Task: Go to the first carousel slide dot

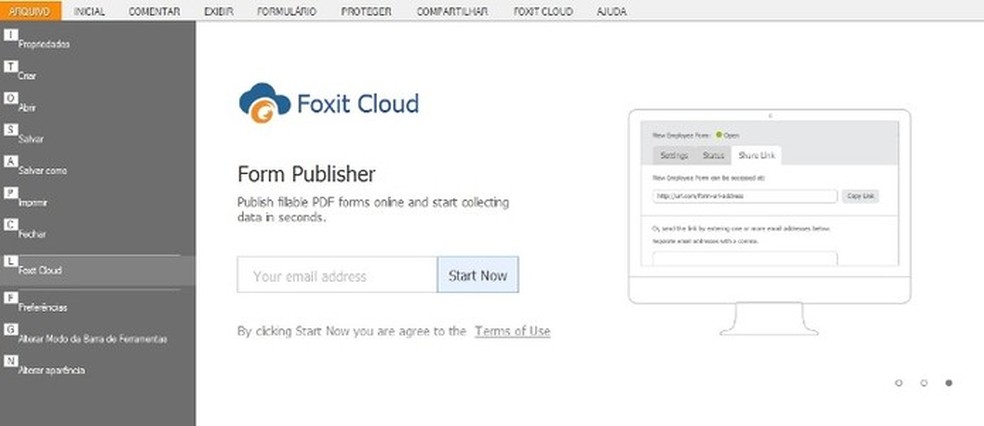Action: 899,383
